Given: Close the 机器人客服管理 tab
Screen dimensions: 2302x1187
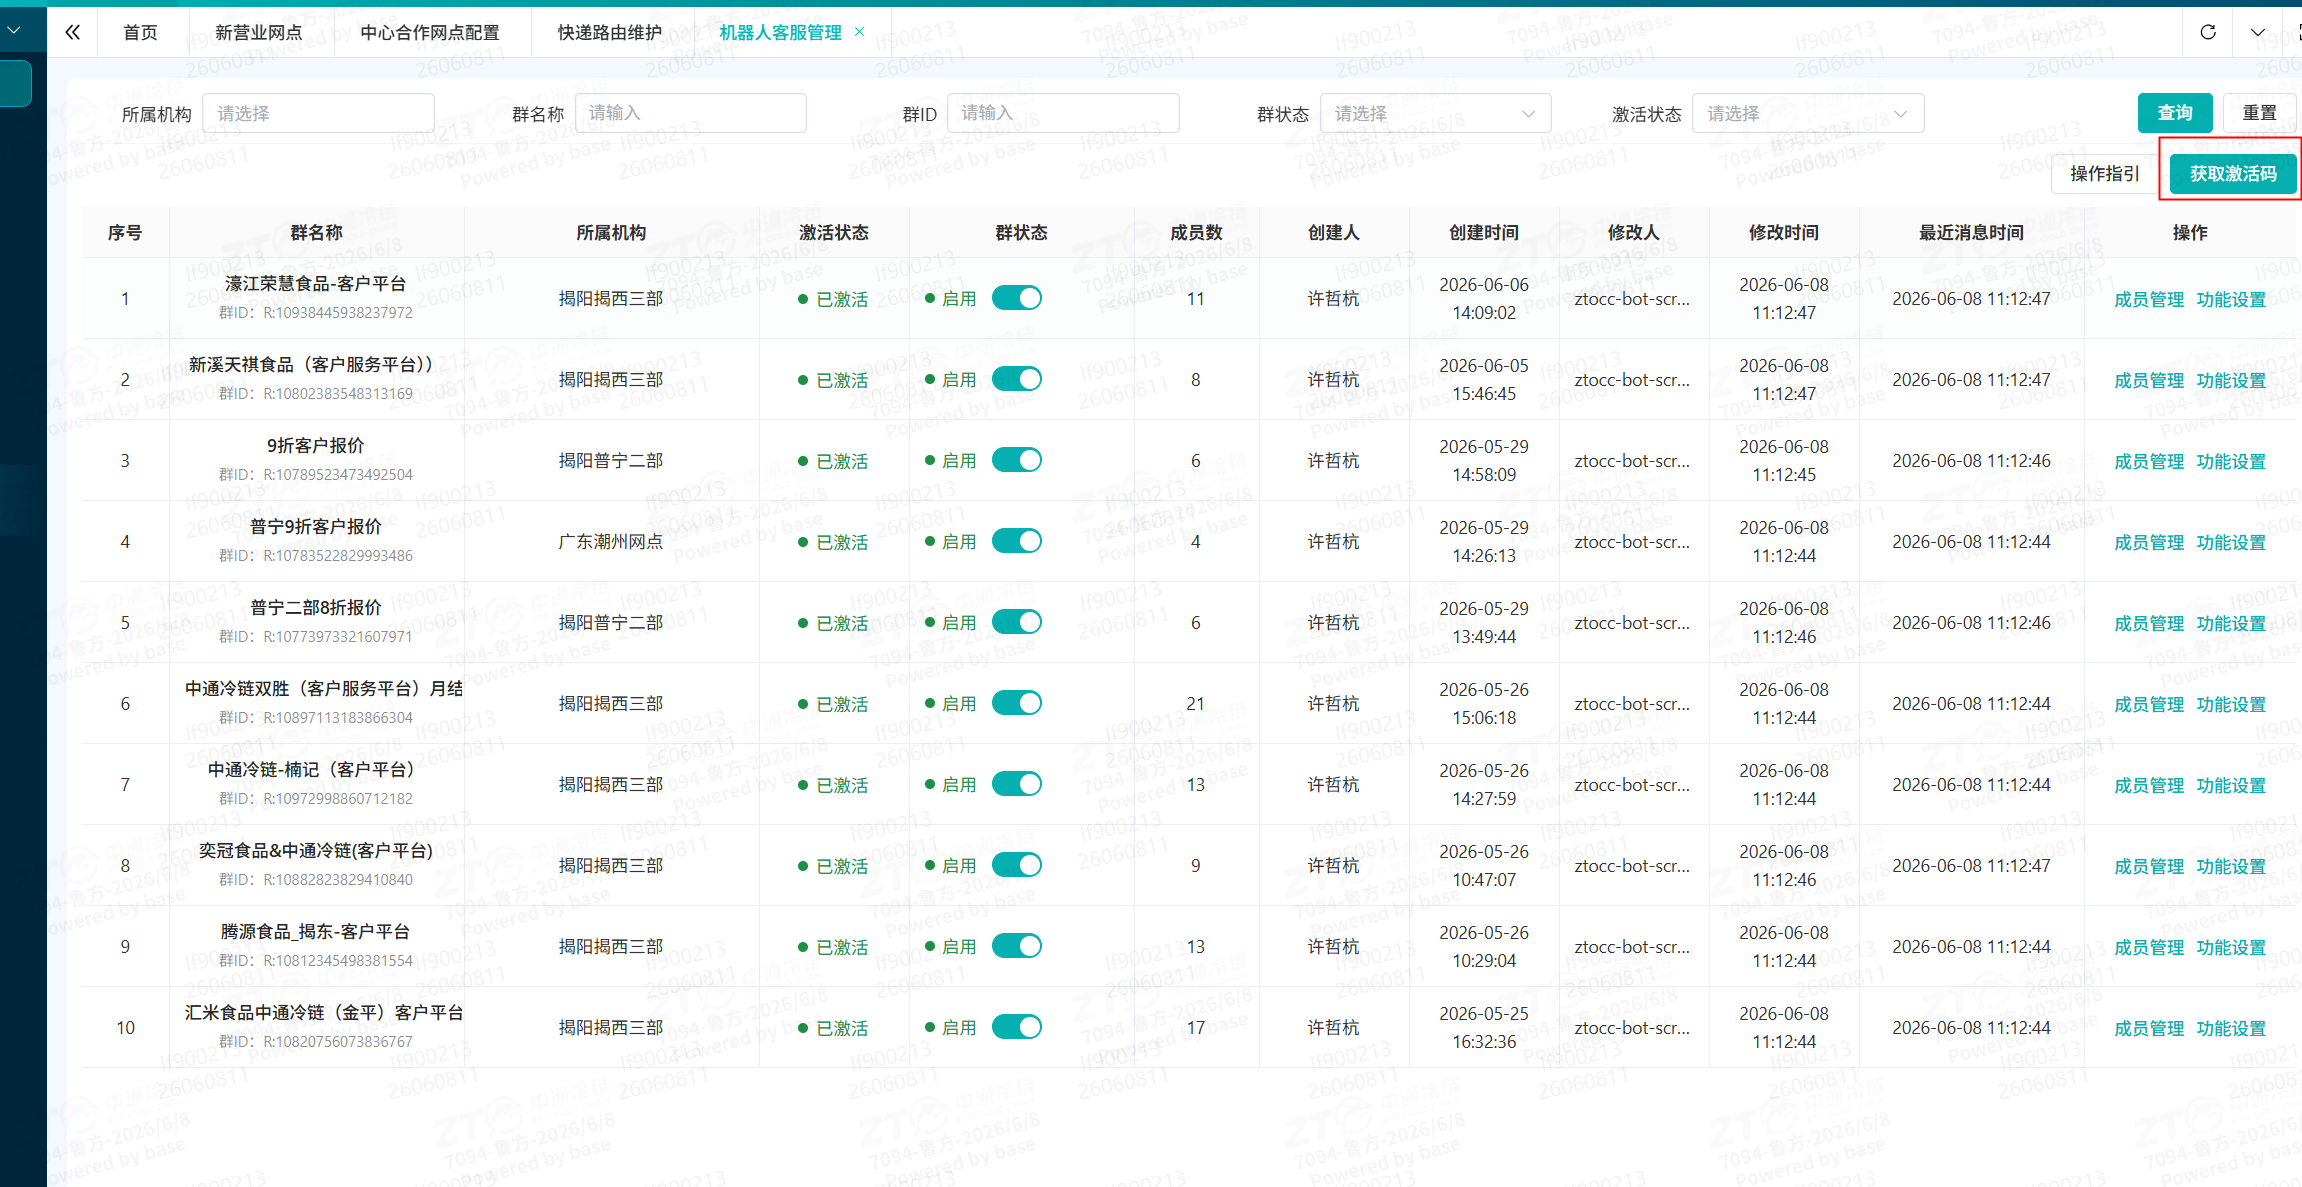Looking at the screenshot, I should tap(859, 32).
